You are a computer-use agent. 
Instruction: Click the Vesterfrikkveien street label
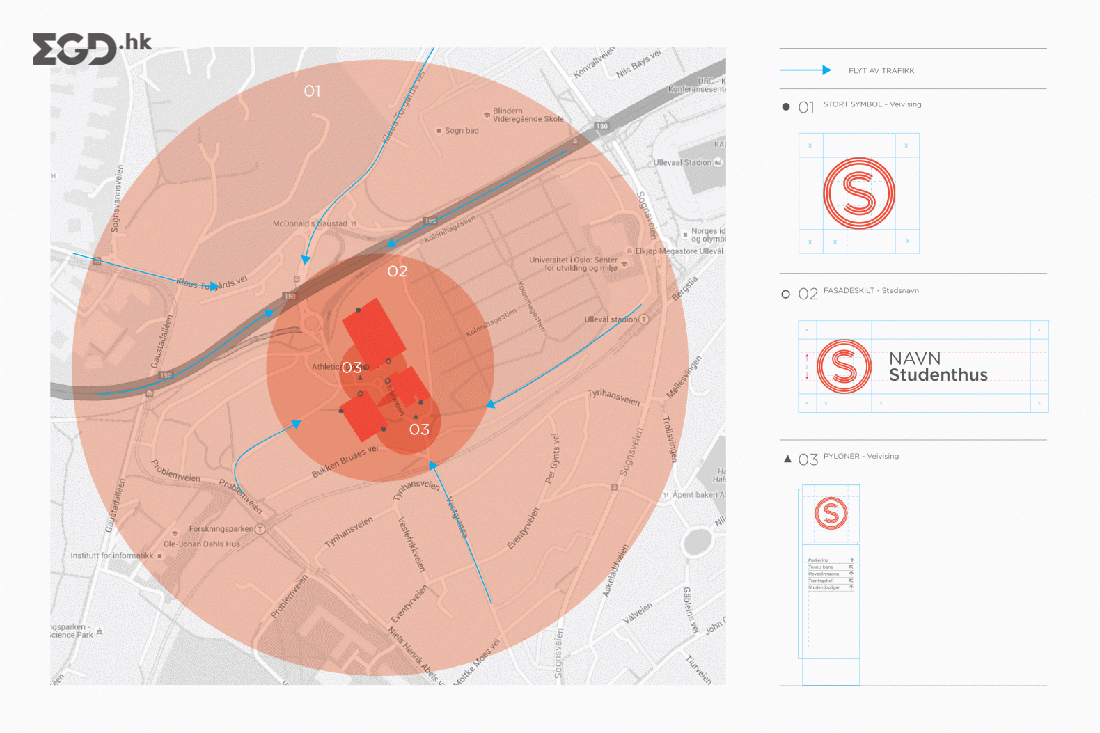411,544
